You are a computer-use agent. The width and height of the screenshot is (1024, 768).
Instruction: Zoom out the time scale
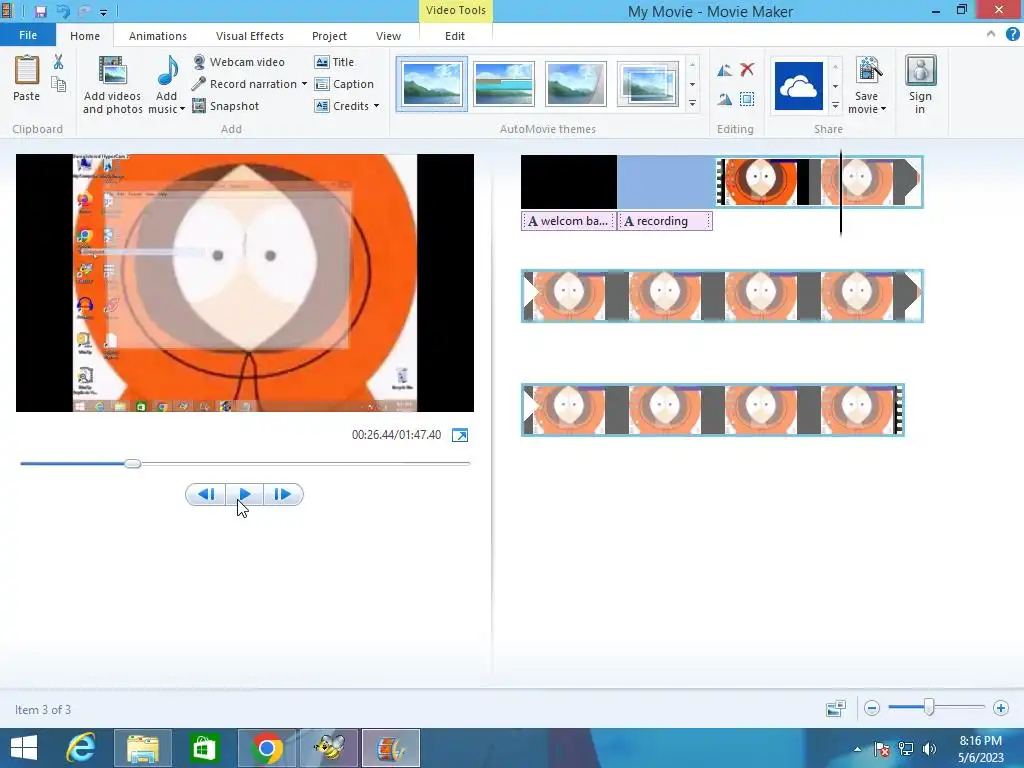[x=872, y=708]
